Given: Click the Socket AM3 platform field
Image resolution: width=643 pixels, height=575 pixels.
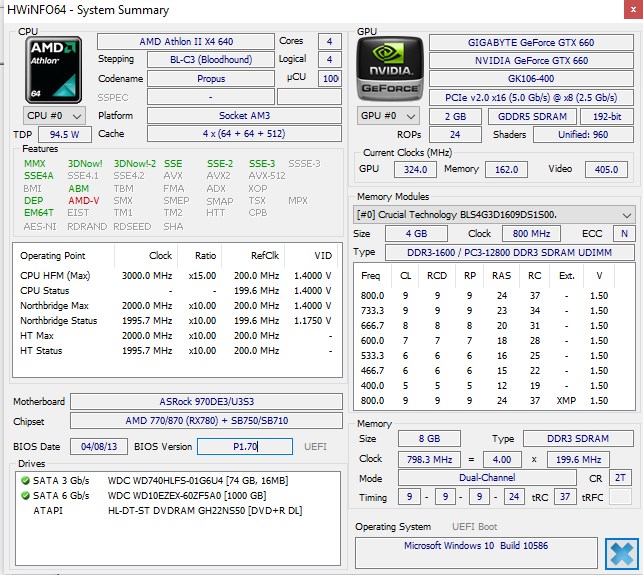Looking at the screenshot, I should (x=244, y=116).
